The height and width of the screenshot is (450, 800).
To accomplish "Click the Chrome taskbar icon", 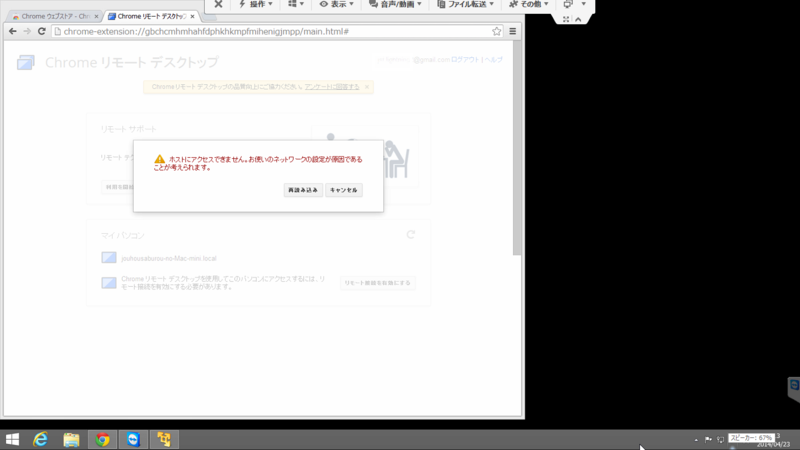I will point(103,439).
